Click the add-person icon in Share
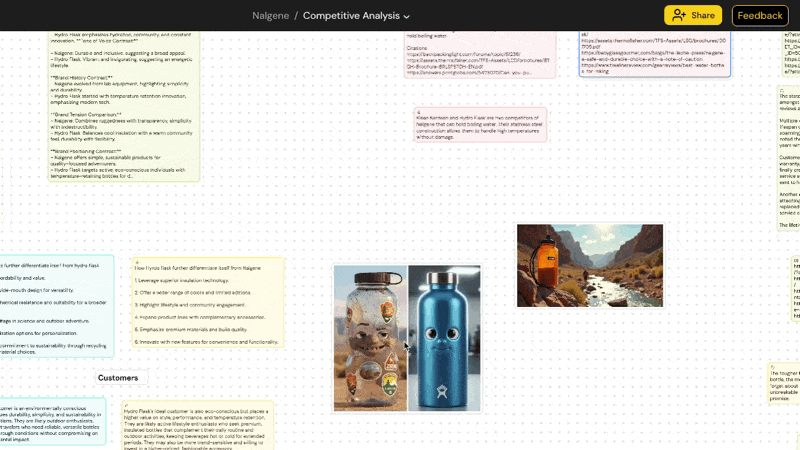 pos(679,15)
